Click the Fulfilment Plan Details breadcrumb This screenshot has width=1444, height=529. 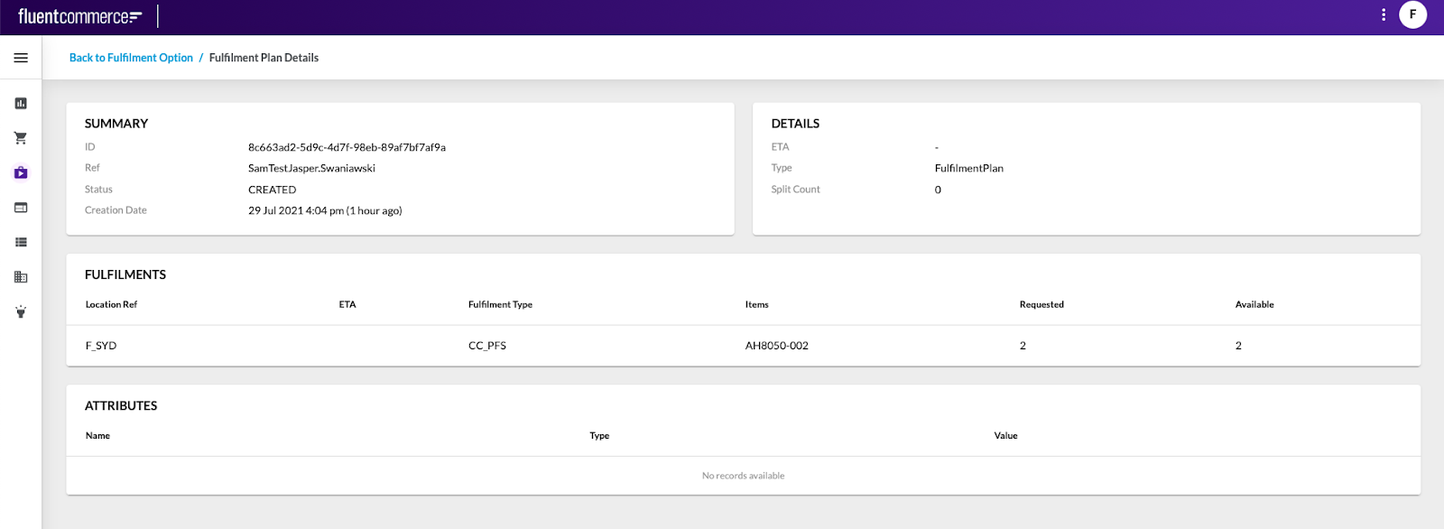264,58
